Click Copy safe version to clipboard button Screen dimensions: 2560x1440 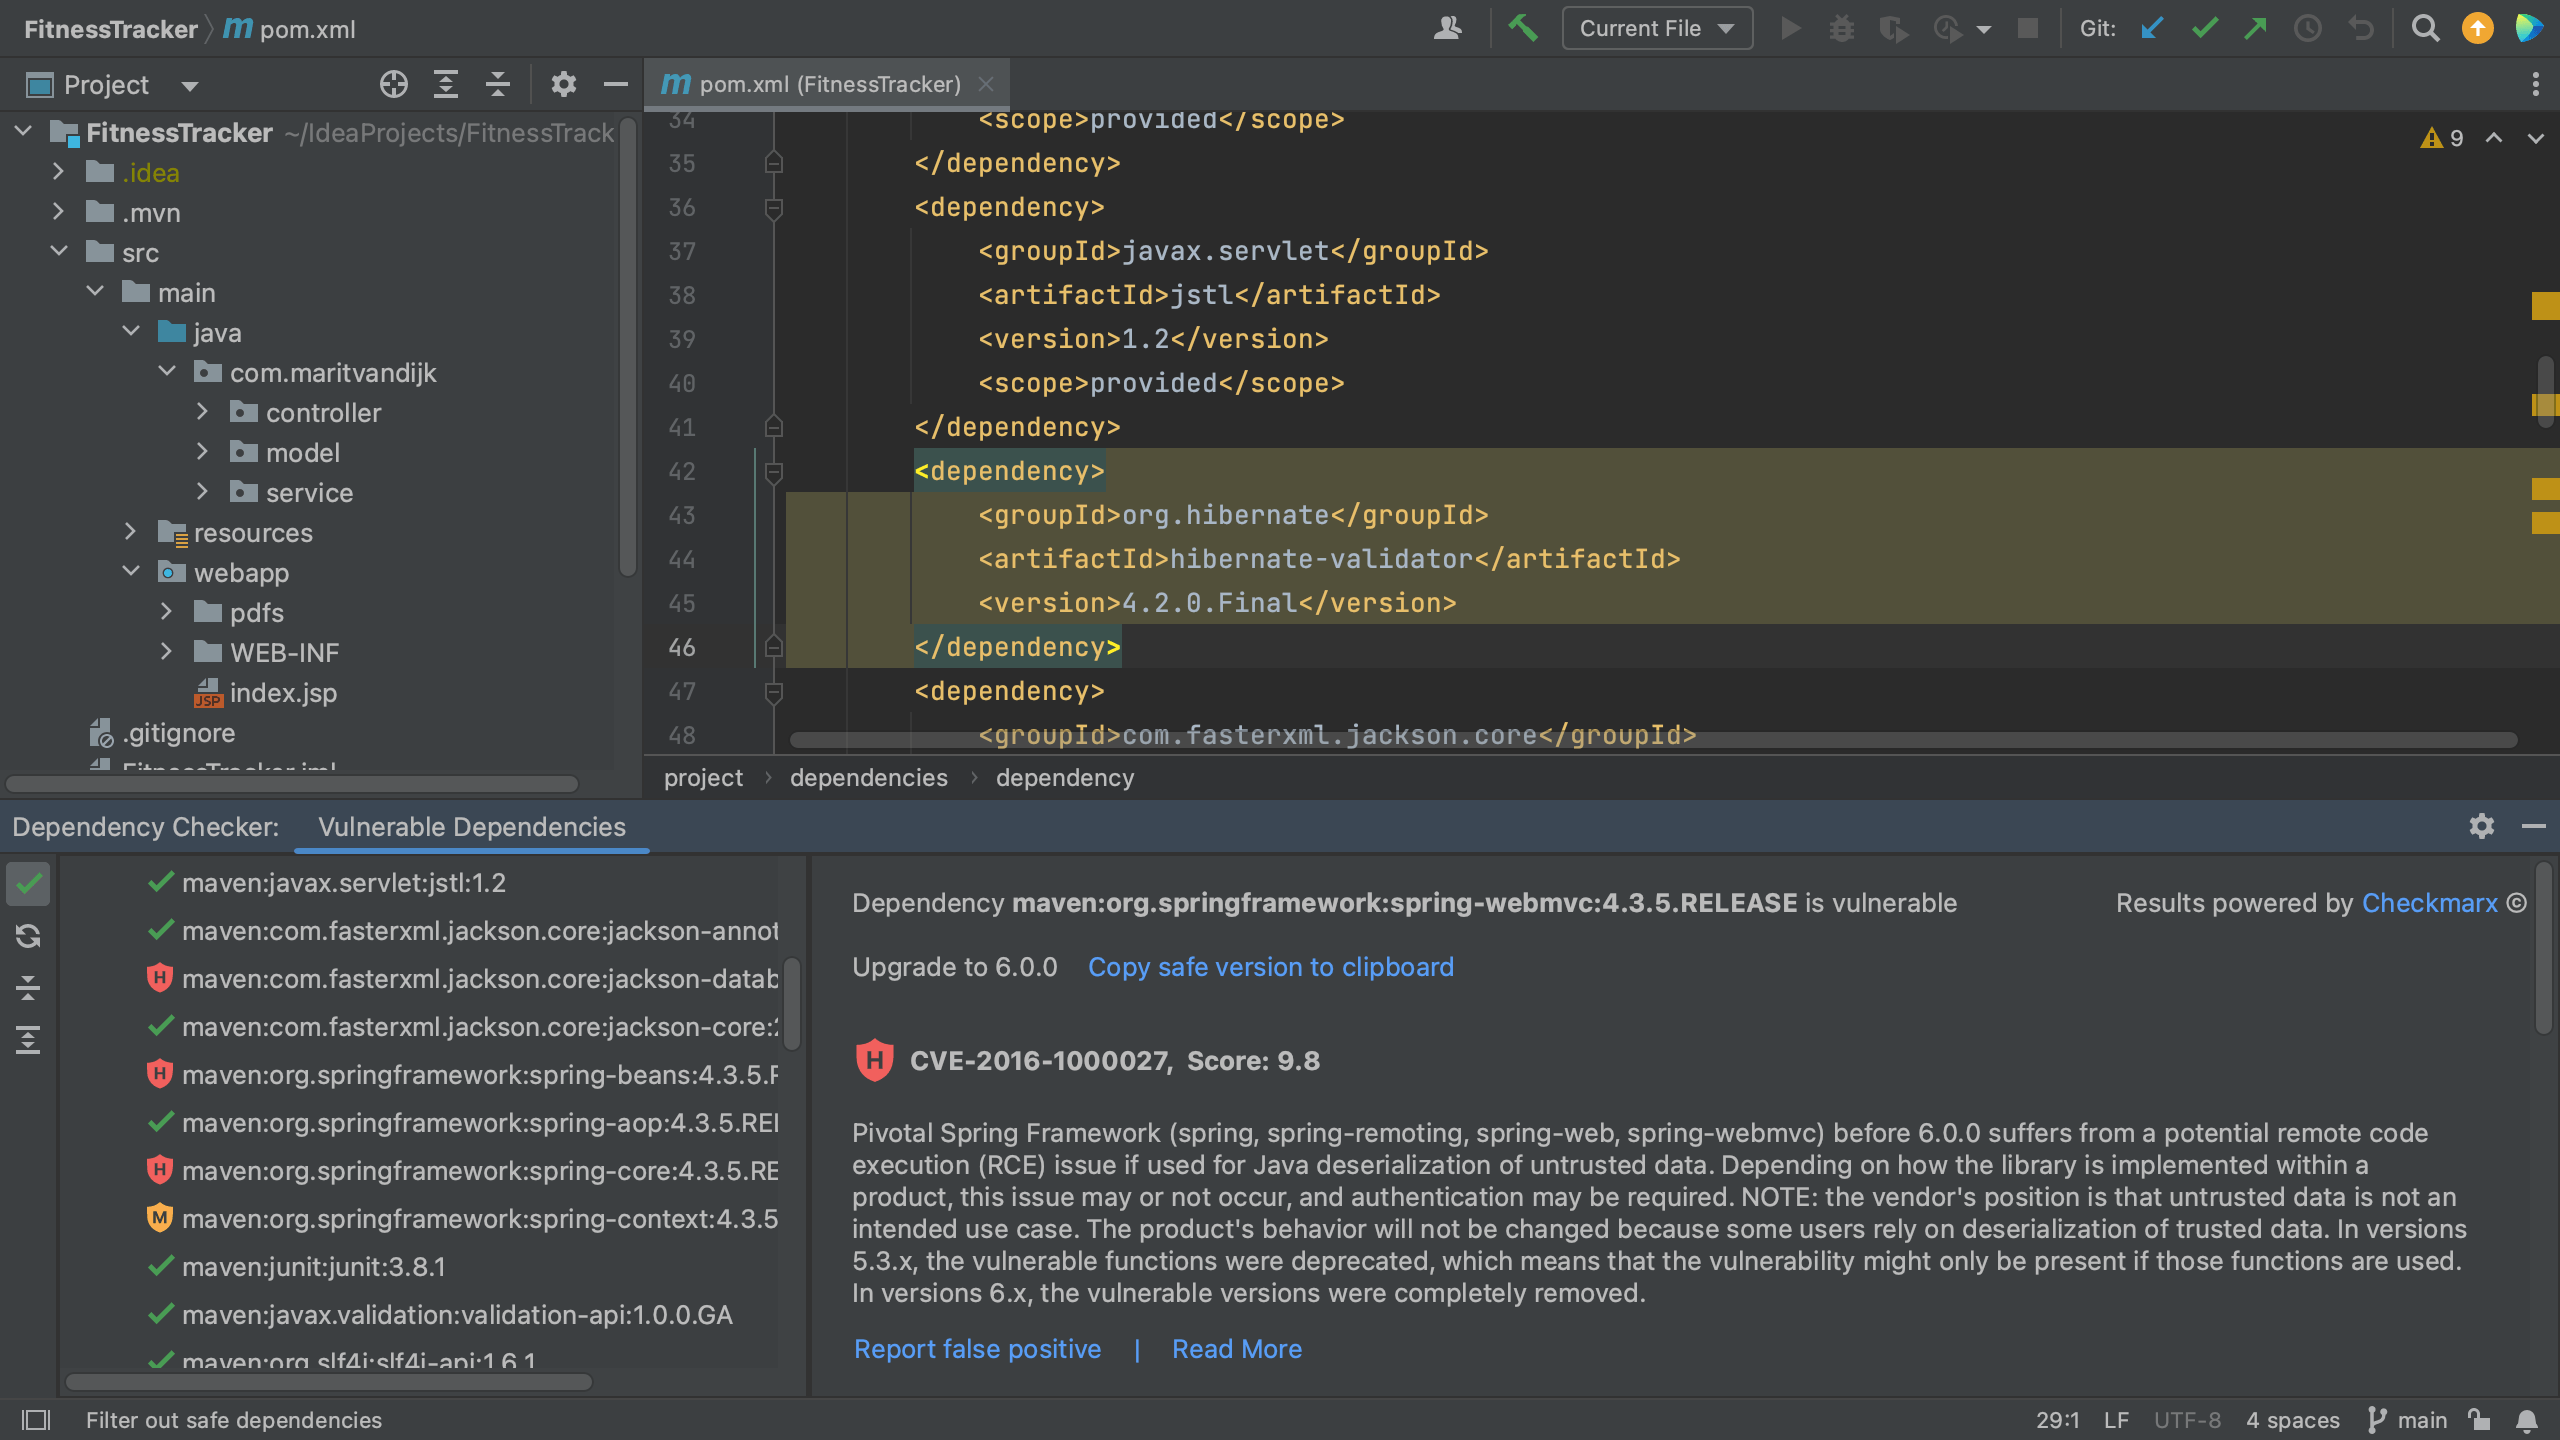(1269, 967)
